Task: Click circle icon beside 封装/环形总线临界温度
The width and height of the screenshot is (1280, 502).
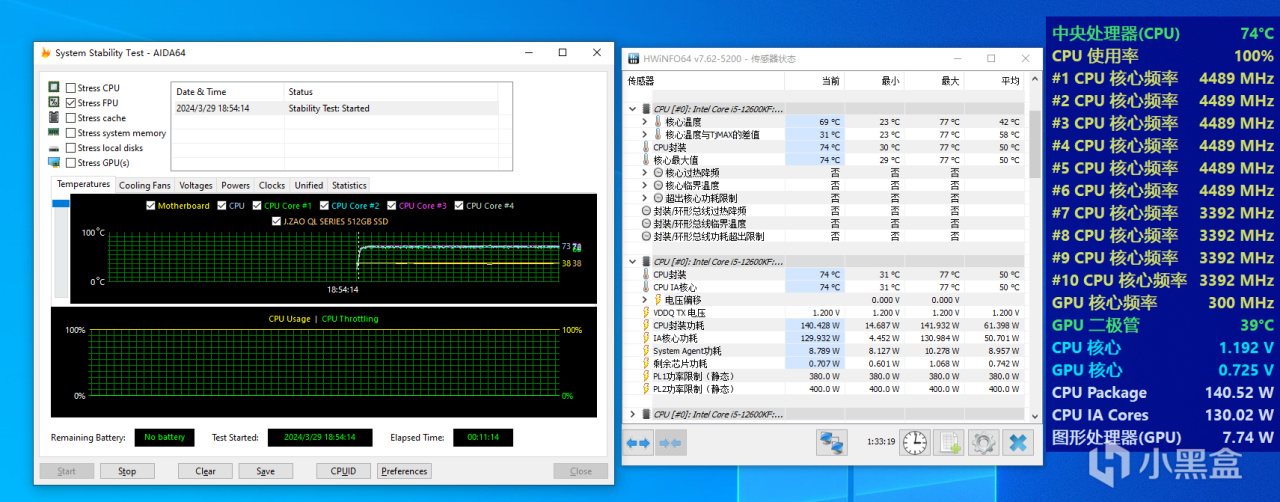Action: click(x=646, y=224)
